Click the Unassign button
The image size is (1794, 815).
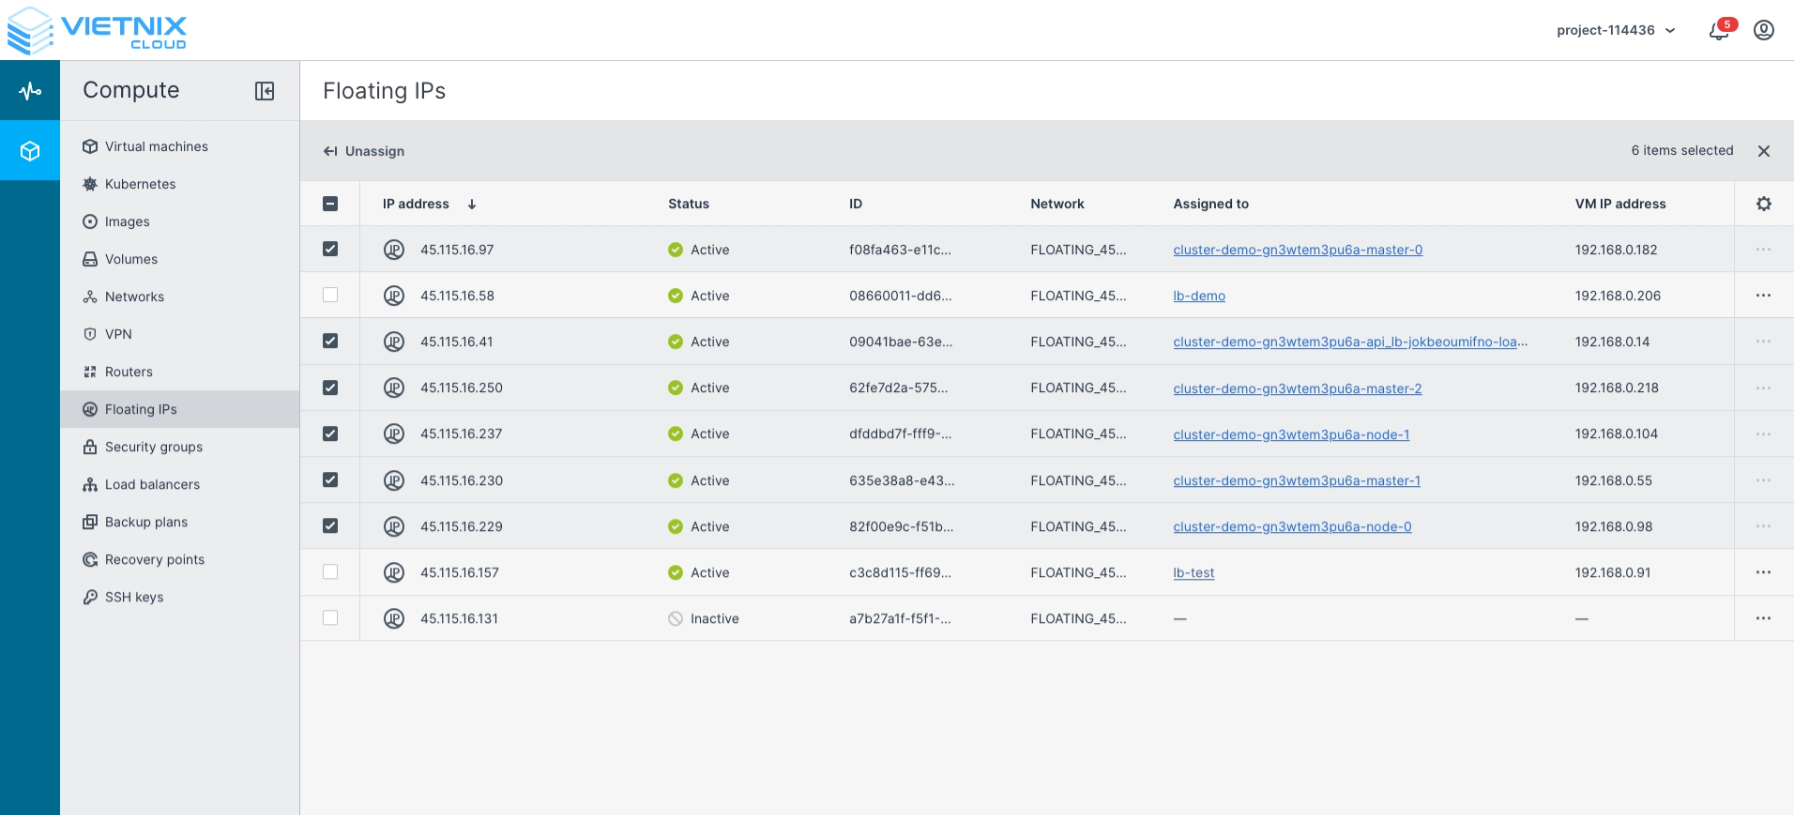point(364,151)
